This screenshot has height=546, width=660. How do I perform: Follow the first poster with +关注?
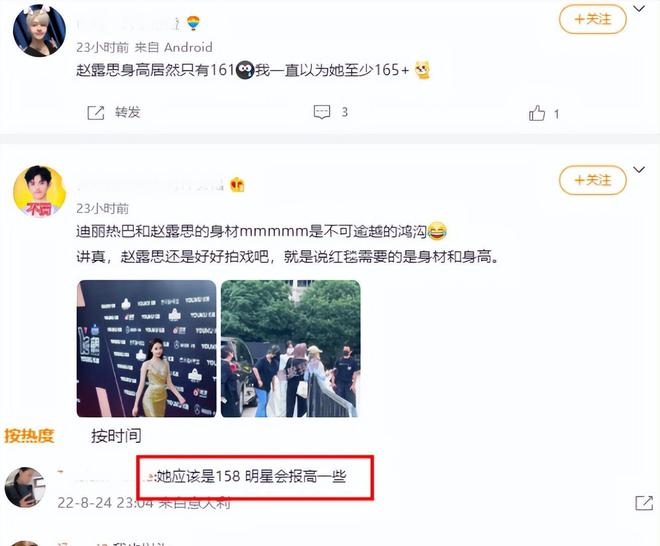[x=593, y=19]
